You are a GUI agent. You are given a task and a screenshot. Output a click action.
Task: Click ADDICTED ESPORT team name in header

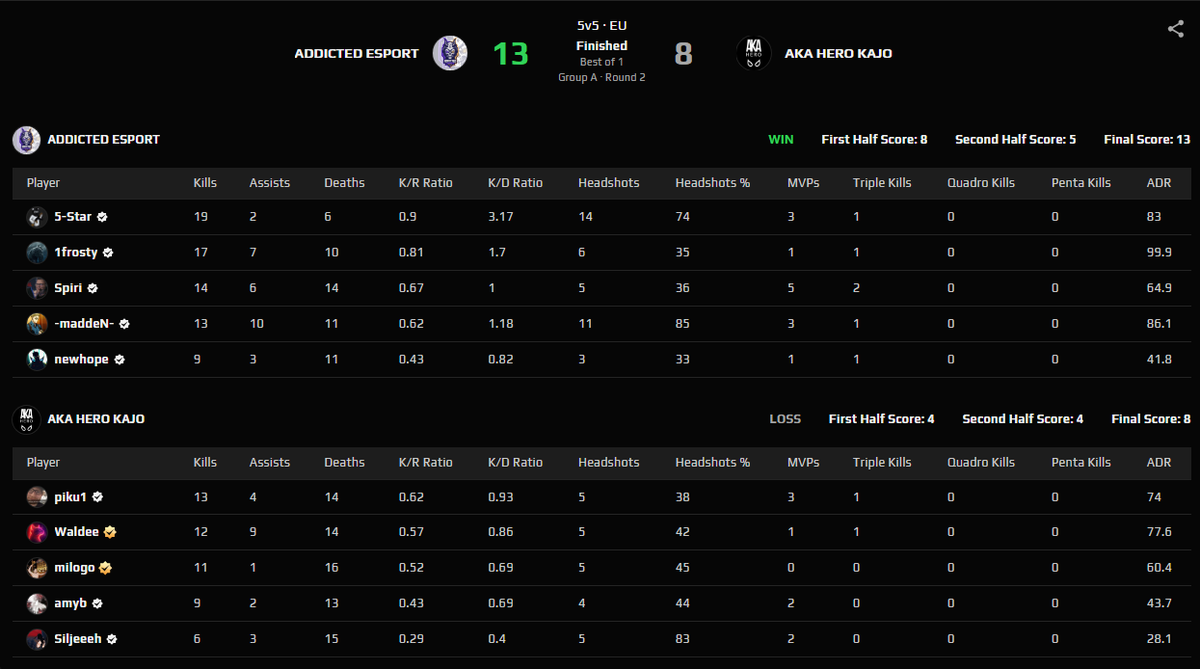(356, 53)
